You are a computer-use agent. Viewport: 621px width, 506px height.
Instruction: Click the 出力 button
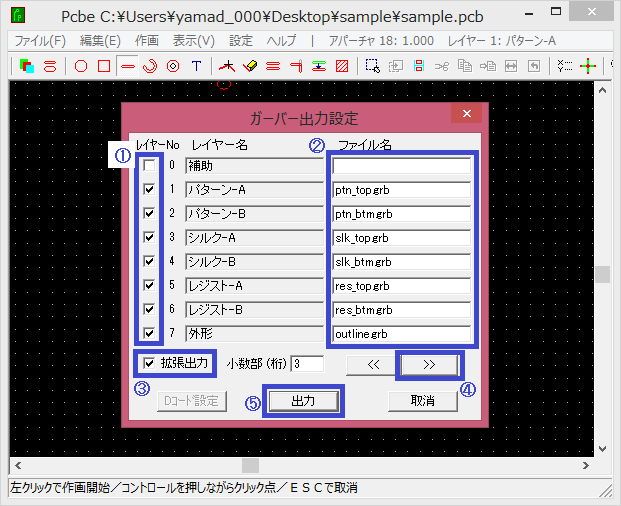(303, 401)
